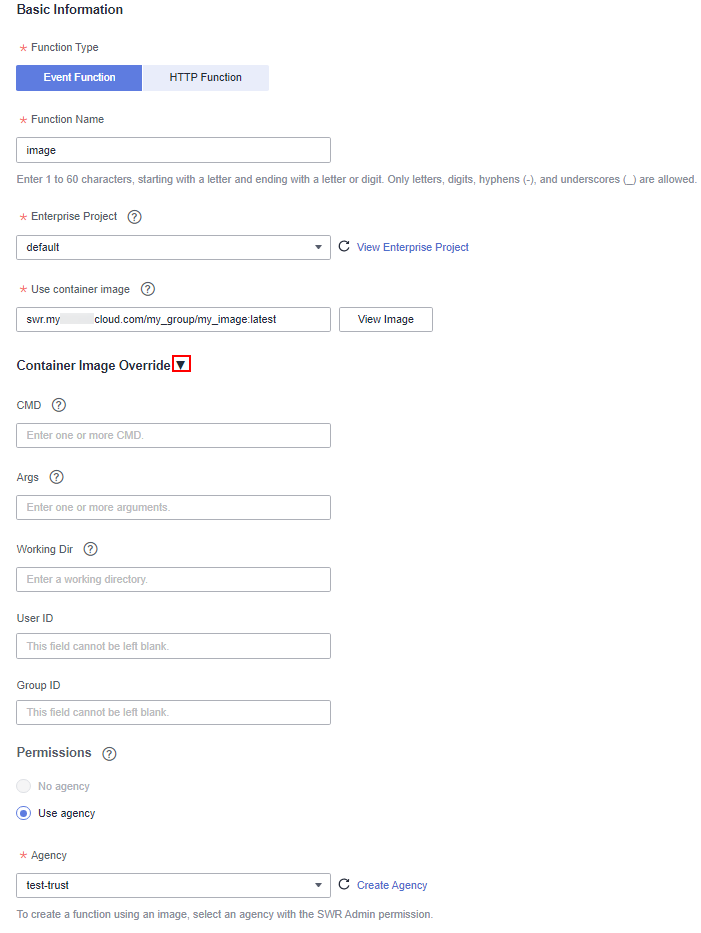Click the Args help question mark
701x933 pixels.
coord(57,477)
